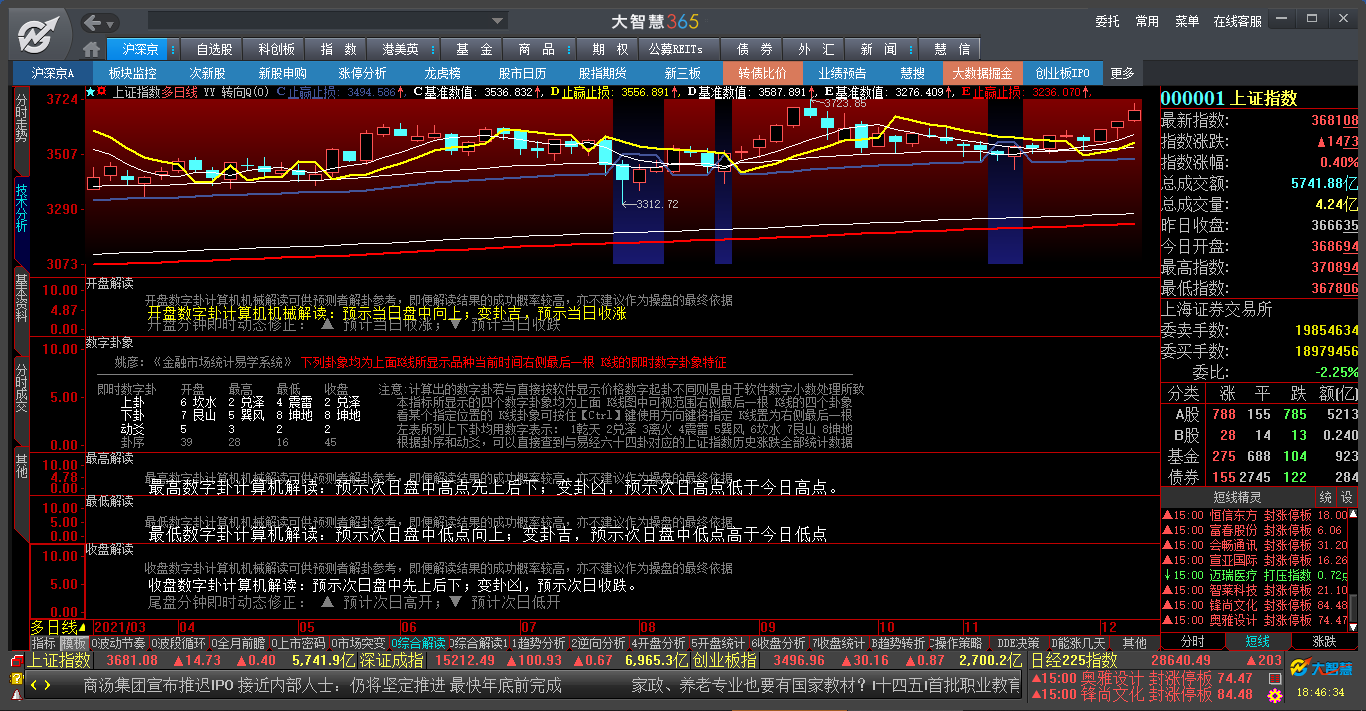Switch to the 债券 main tab
This screenshot has width=1366, height=711.
[755, 49]
